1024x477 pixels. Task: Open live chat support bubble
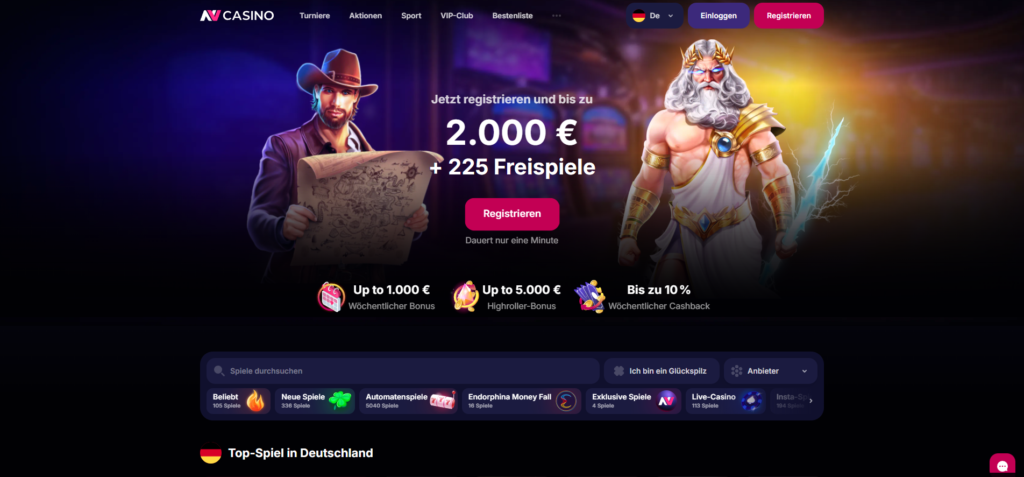[1002, 464]
